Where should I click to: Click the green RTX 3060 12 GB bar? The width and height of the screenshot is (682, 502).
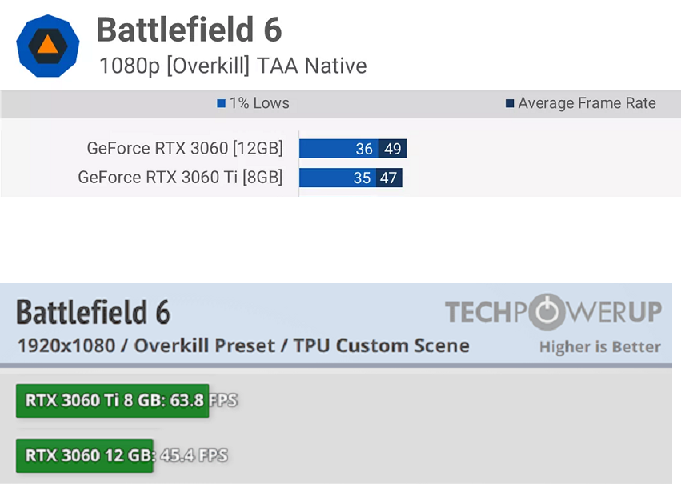85,455
